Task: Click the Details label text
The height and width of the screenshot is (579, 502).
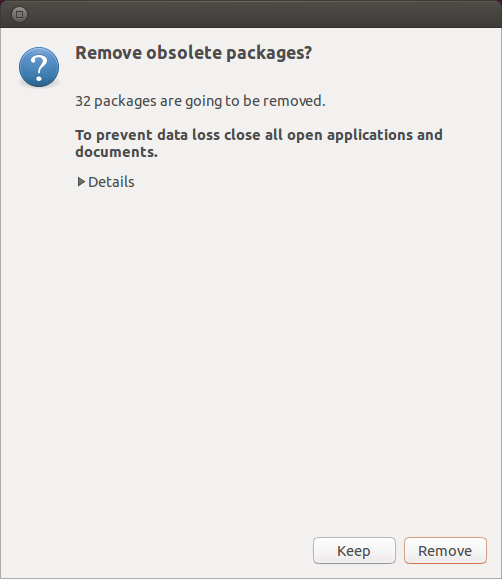Action: click(111, 182)
